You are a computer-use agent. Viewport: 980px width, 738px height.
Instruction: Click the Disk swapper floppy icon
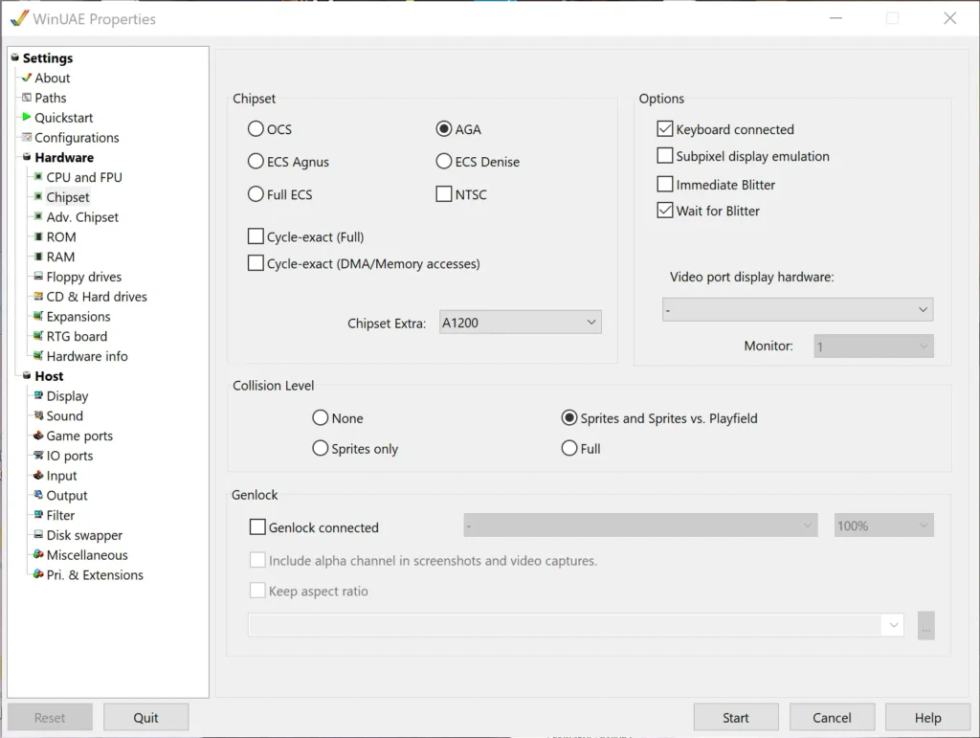click(38, 535)
